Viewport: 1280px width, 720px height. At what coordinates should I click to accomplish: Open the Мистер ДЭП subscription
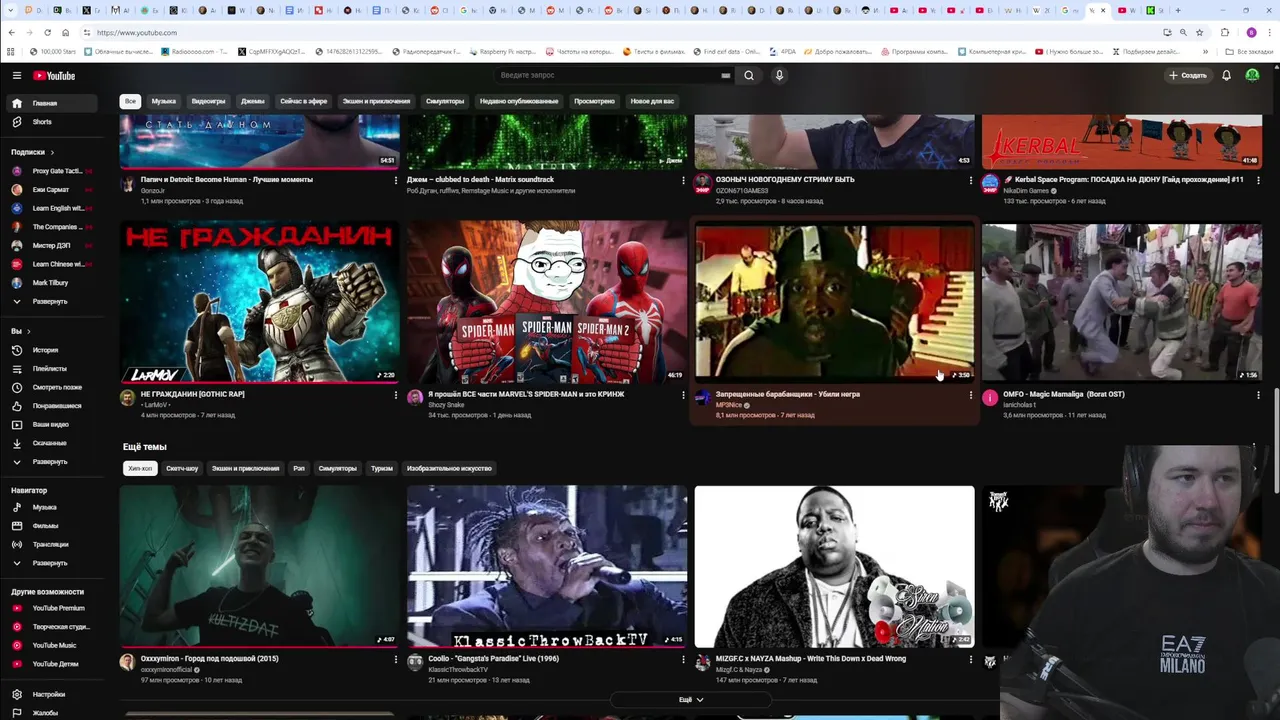point(49,245)
